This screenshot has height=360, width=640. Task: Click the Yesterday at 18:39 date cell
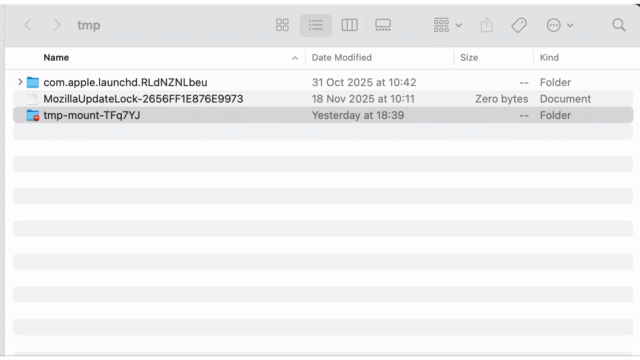coord(358,116)
